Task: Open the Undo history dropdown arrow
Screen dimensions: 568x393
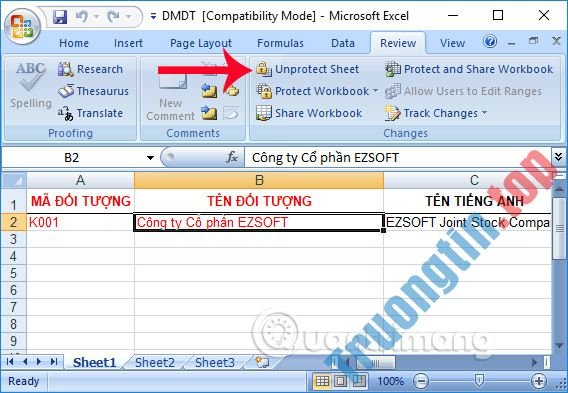Action: pos(96,17)
